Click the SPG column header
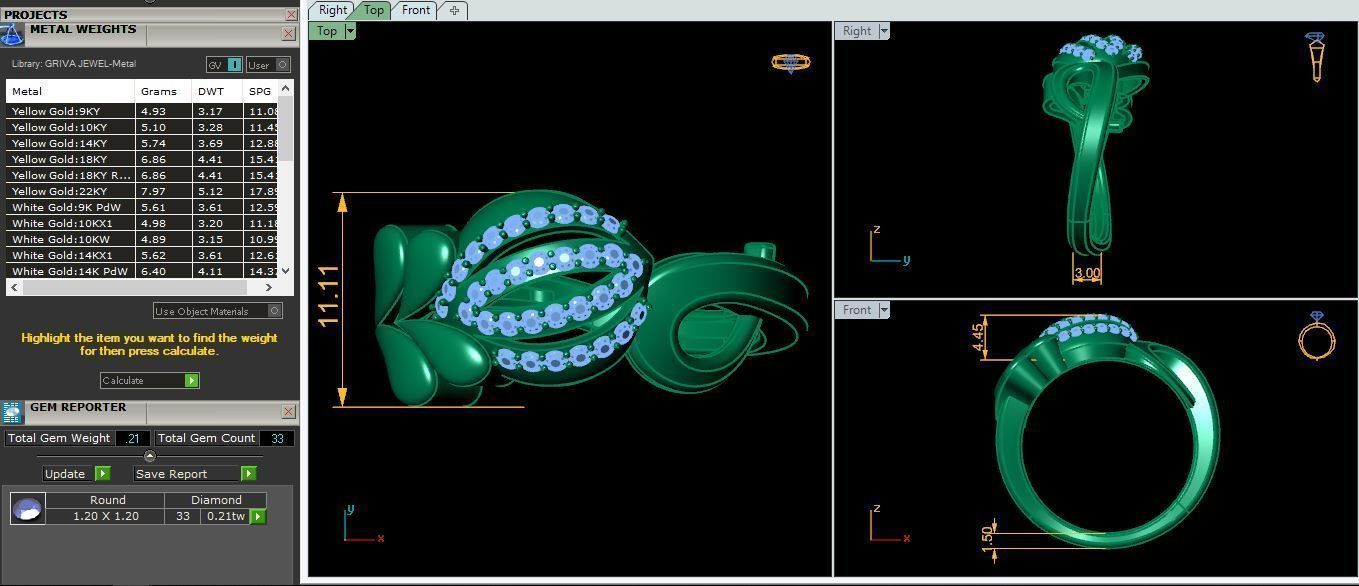Image resolution: width=1359 pixels, height=586 pixels. (x=261, y=91)
